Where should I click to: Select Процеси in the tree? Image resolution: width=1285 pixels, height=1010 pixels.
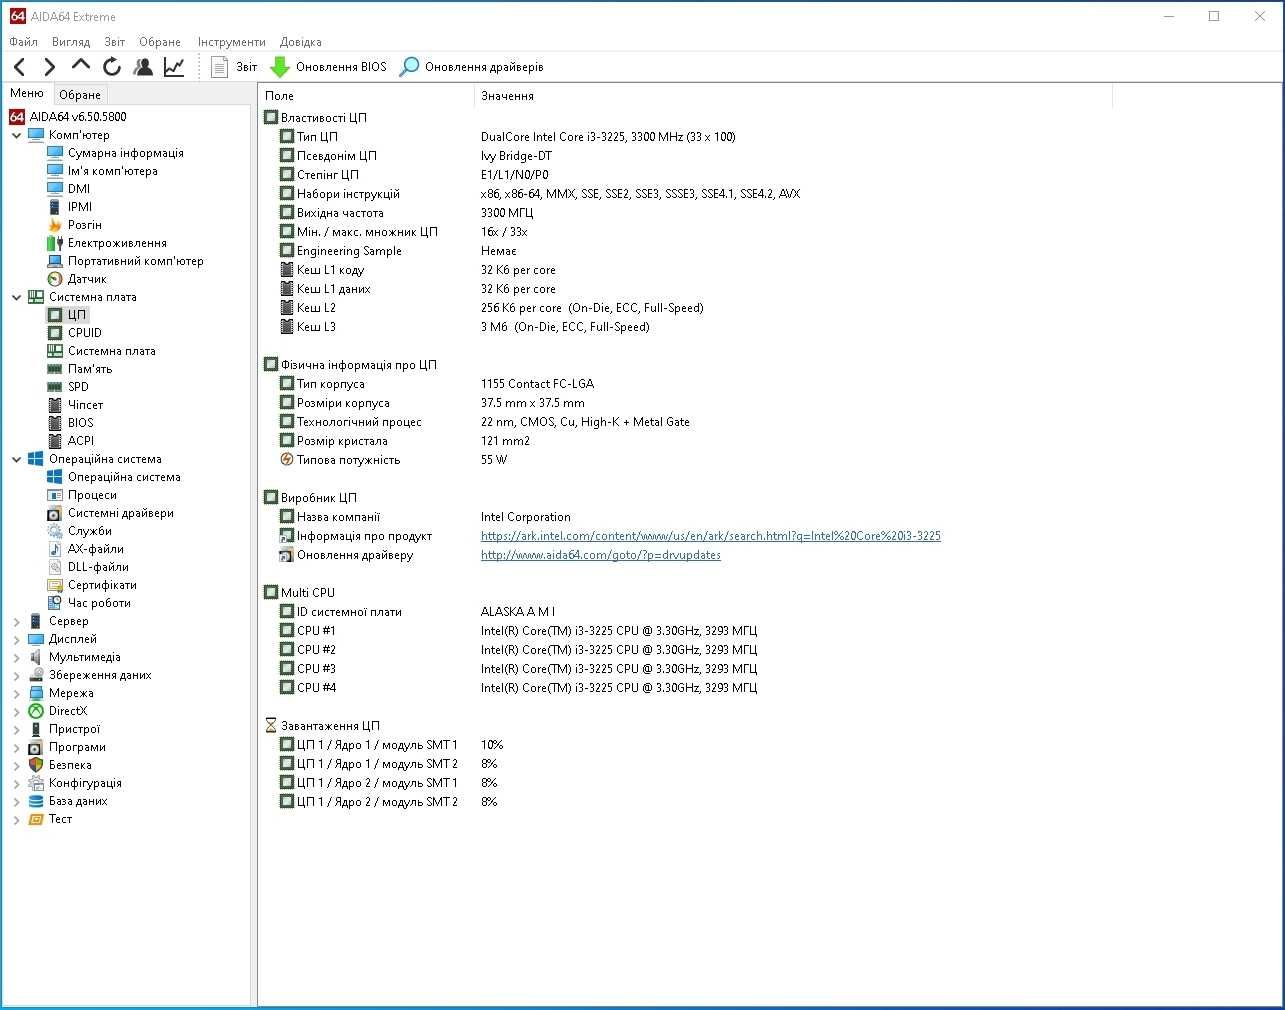92,495
